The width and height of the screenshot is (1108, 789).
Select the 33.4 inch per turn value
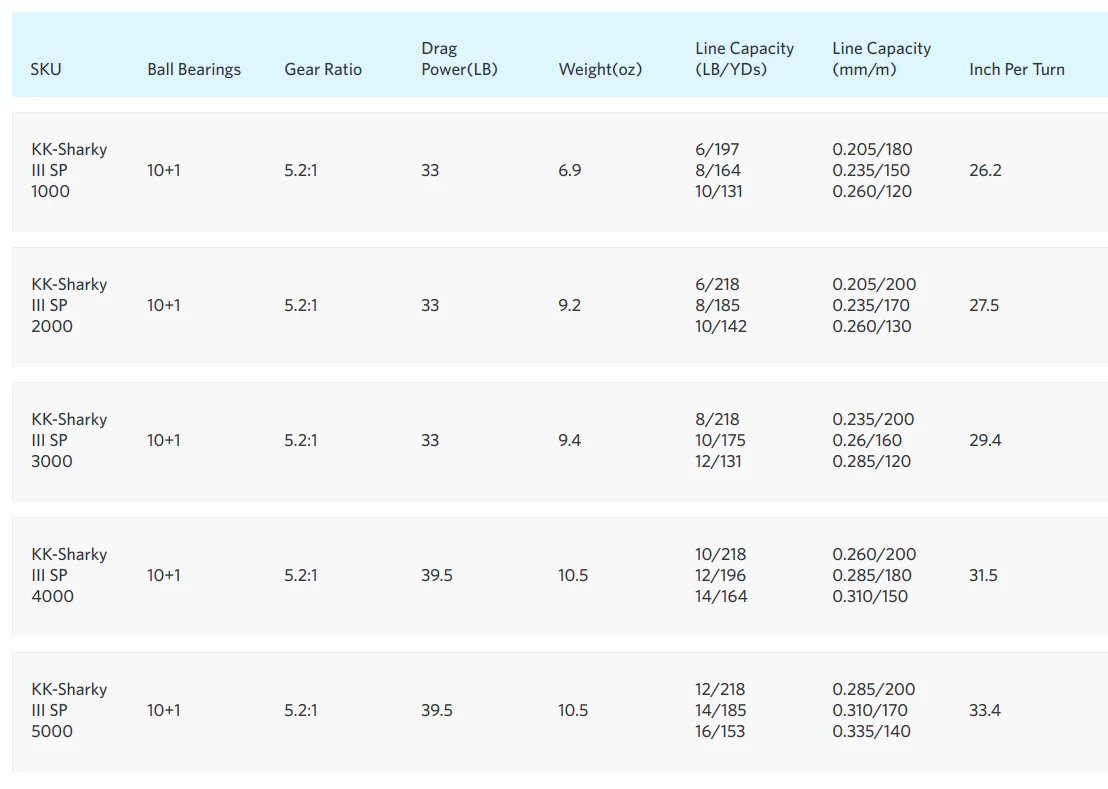pyautogui.click(x=985, y=710)
